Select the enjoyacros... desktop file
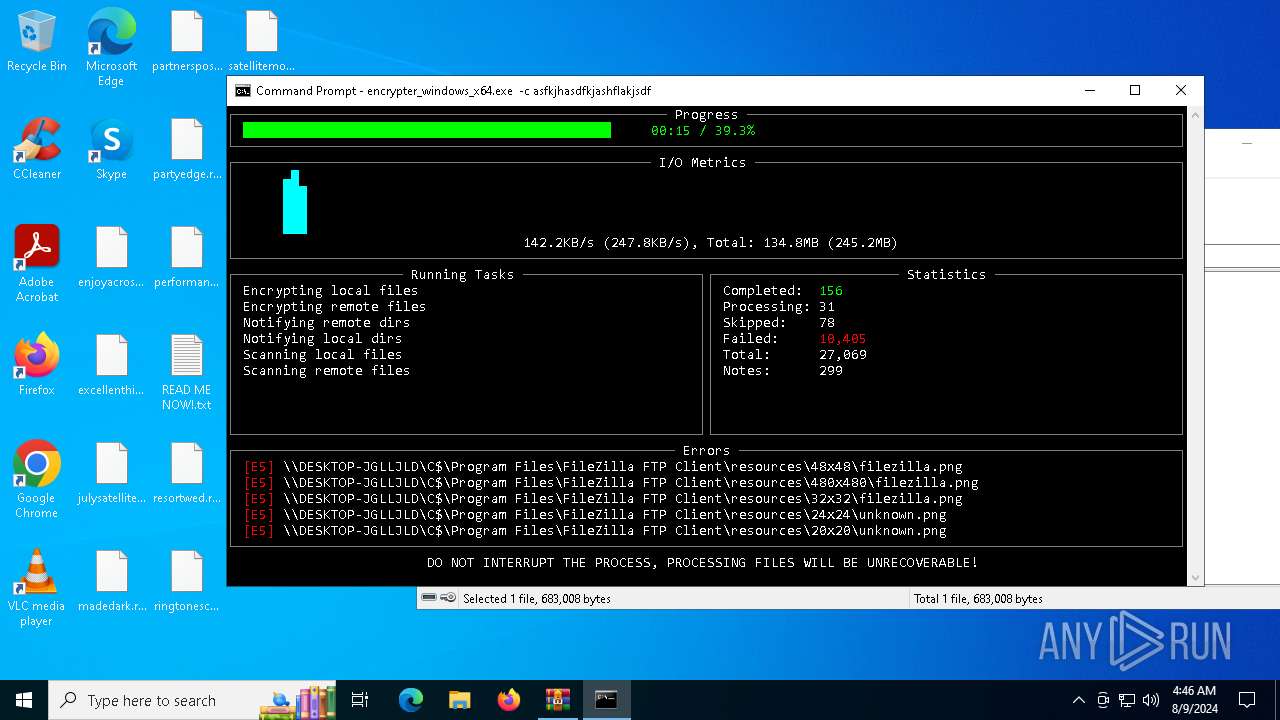The image size is (1280, 720). pos(112,258)
